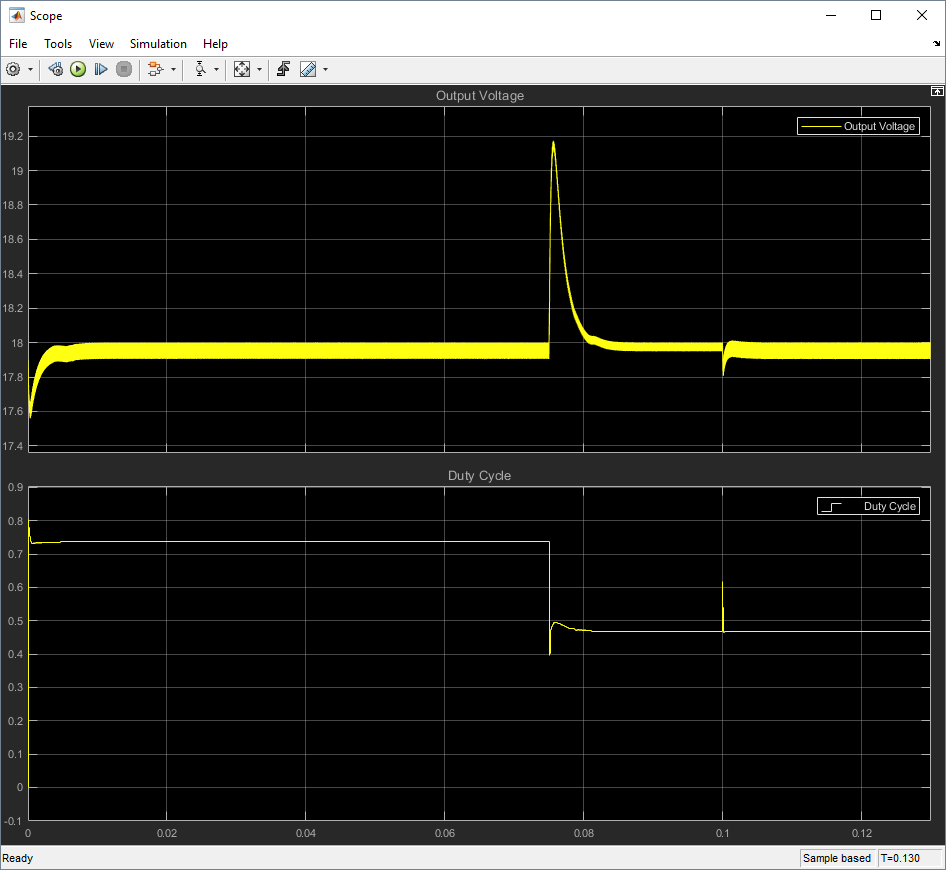Click the Duty Cycle plot title
Image resolution: width=946 pixels, height=870 pixels.
[x=480, y=475]
